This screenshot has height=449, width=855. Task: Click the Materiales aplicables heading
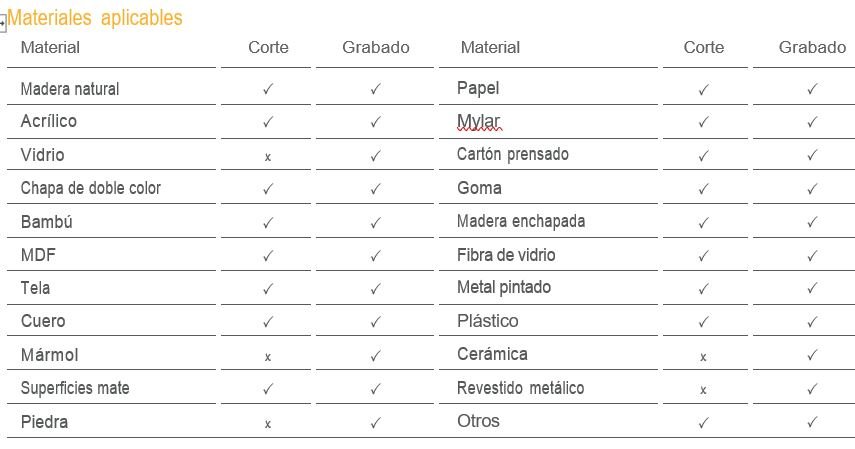[96, 18]
